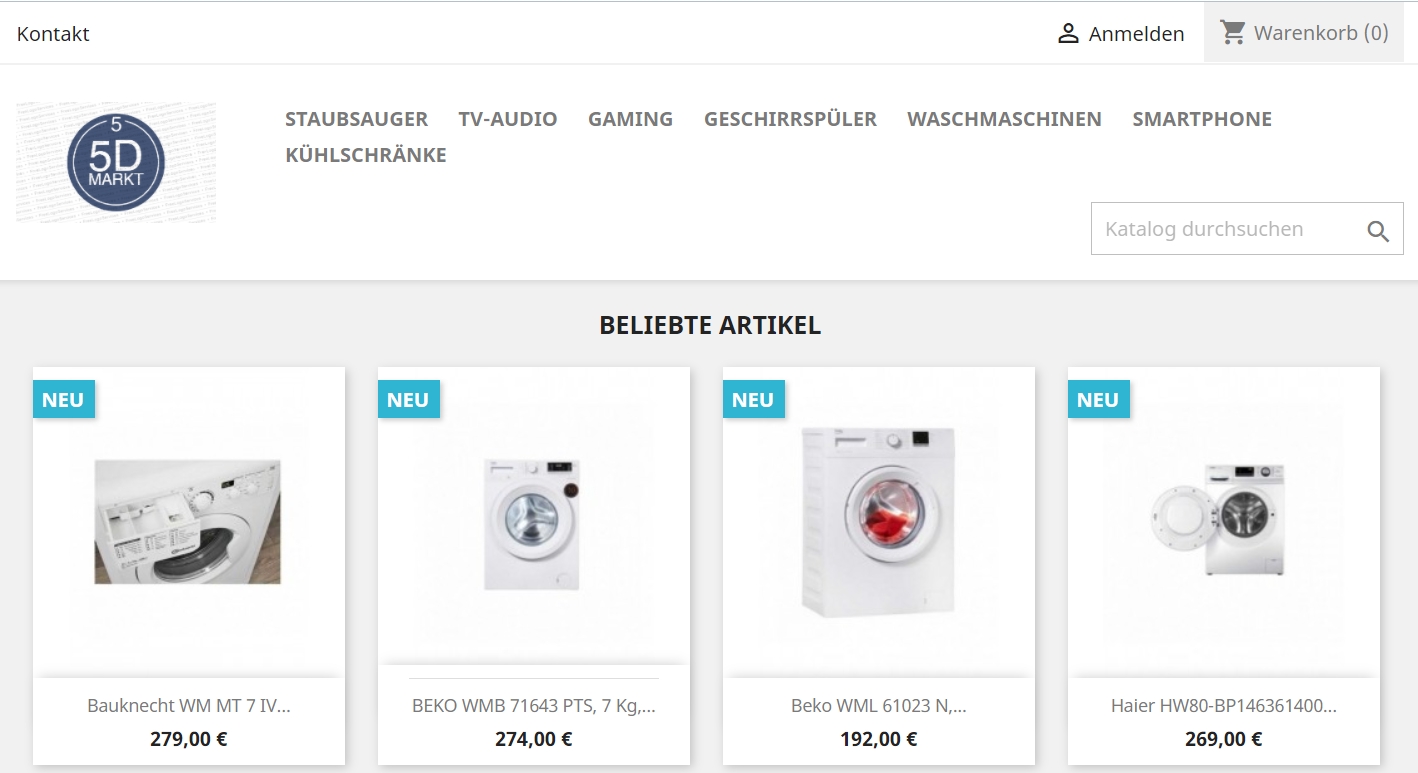
Task: Click the Haier HW80-BP146361400 title link
Action: tap(1224, 705)
